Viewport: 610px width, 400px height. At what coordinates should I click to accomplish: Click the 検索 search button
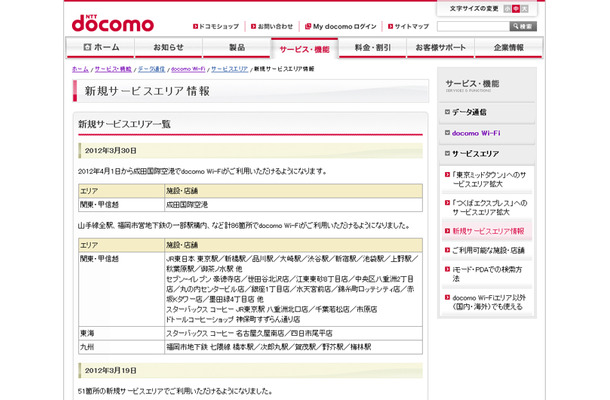coord(523,26)
